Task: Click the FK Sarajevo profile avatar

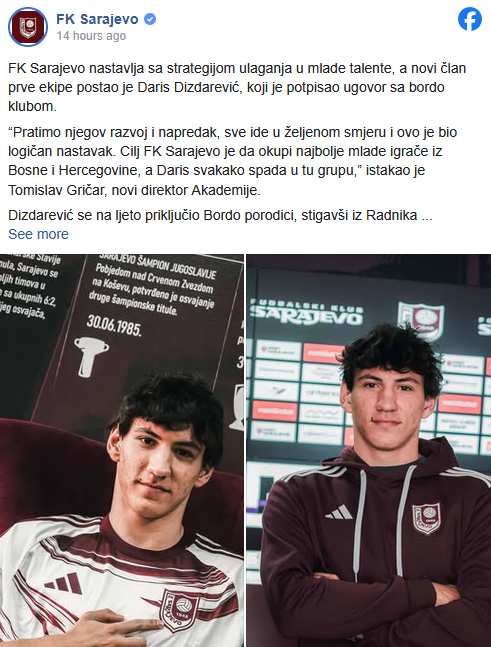Action: [28, 27]
